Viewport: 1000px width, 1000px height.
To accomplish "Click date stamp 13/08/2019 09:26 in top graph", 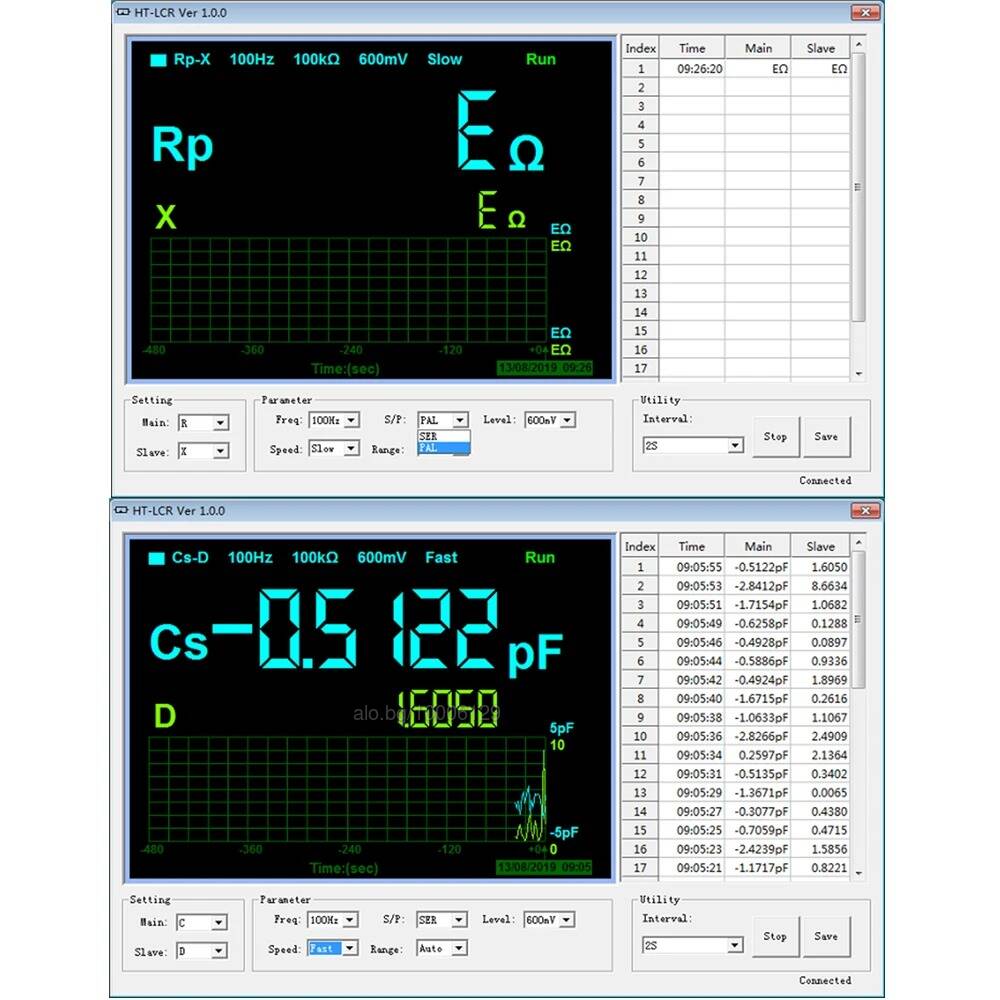I will (x=545, y=368).
